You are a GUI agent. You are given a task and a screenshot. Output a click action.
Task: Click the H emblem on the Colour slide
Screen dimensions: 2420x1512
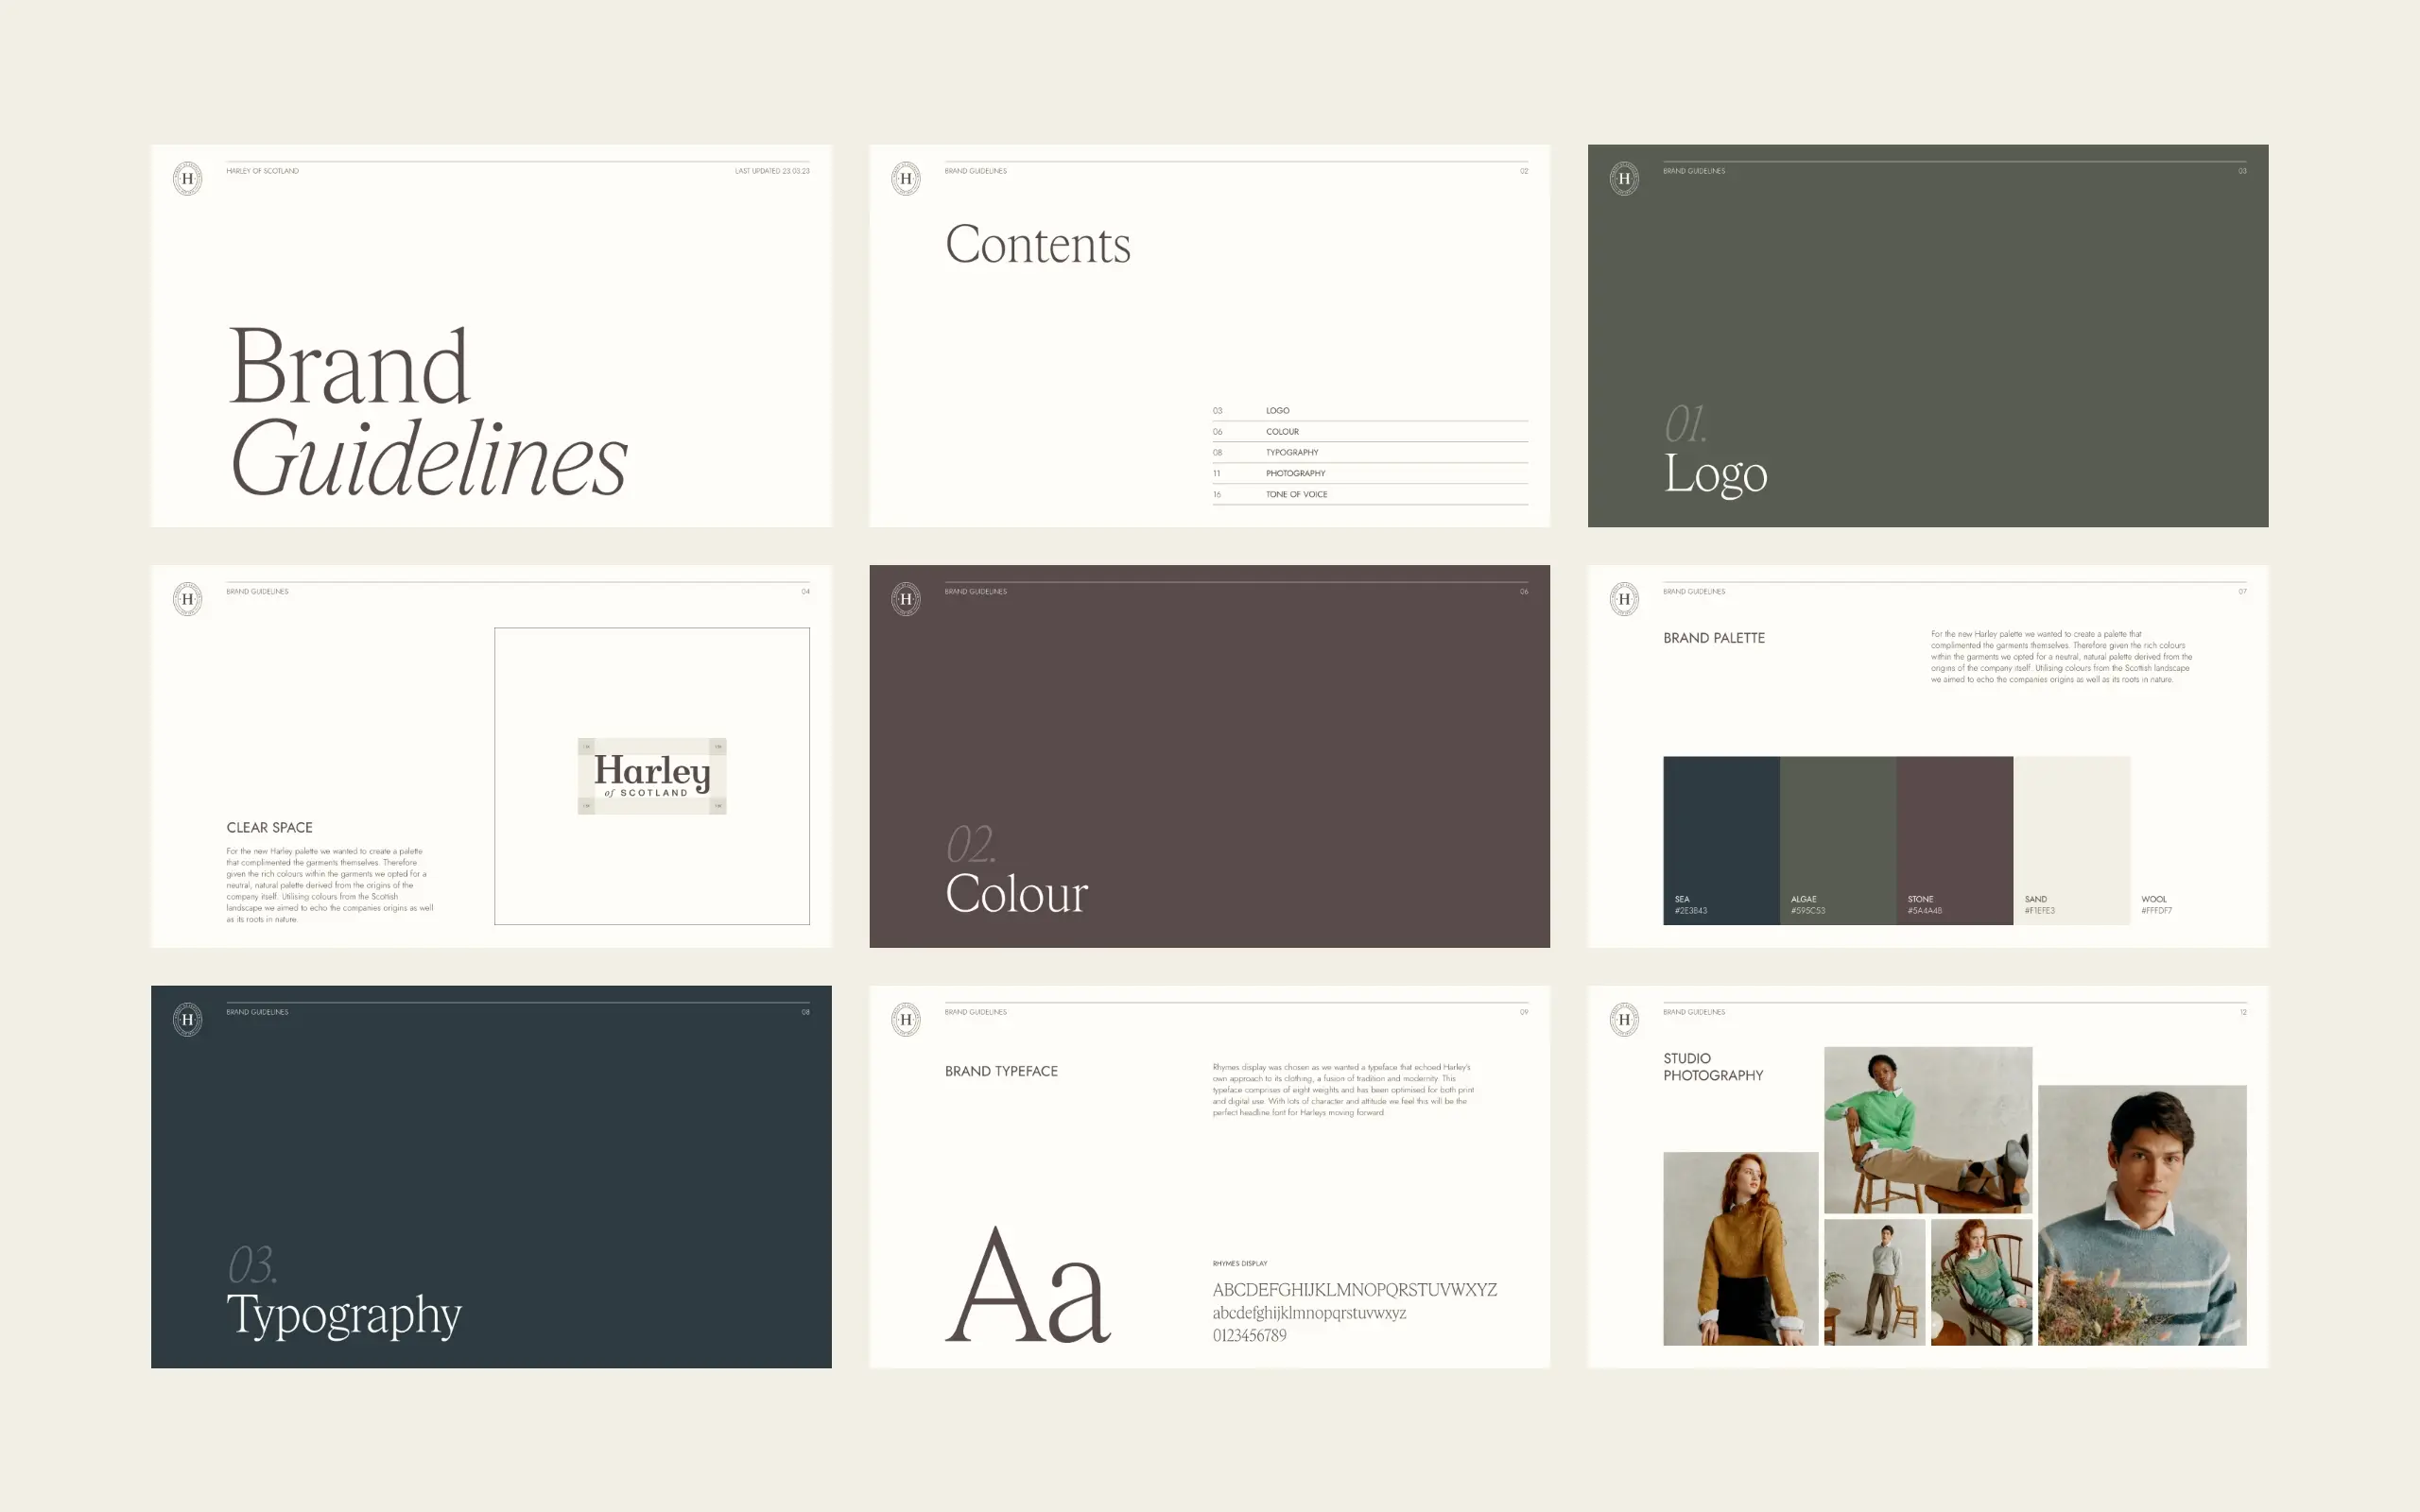click(905, 599)
